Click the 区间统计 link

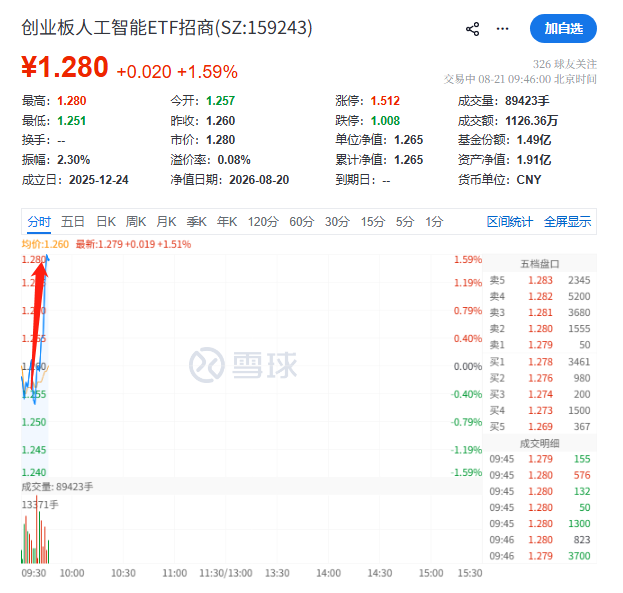pyautogui.click(x=510, y=221)
